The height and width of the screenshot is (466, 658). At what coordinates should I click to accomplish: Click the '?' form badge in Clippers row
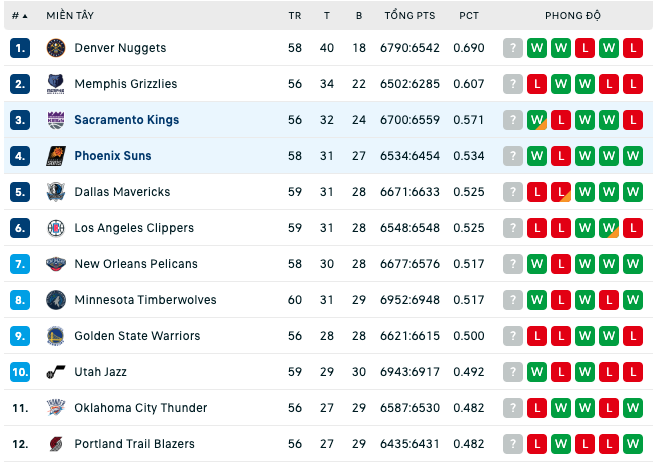click(x=513, y=228)
